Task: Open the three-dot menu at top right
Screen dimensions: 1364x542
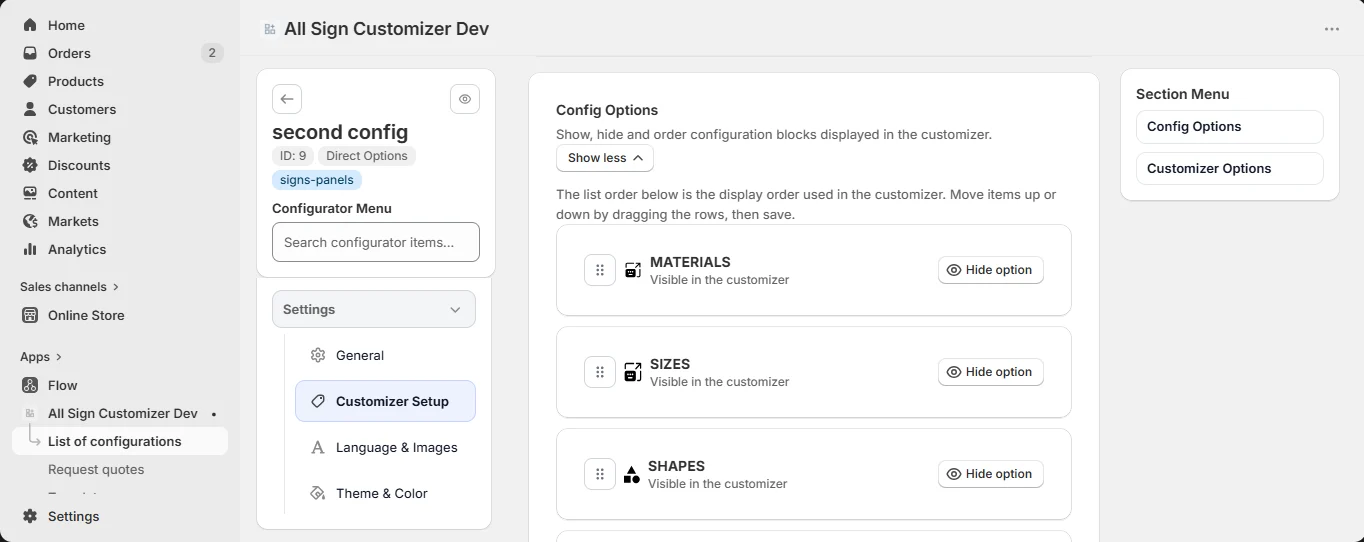Action: tap(1332, 29)
